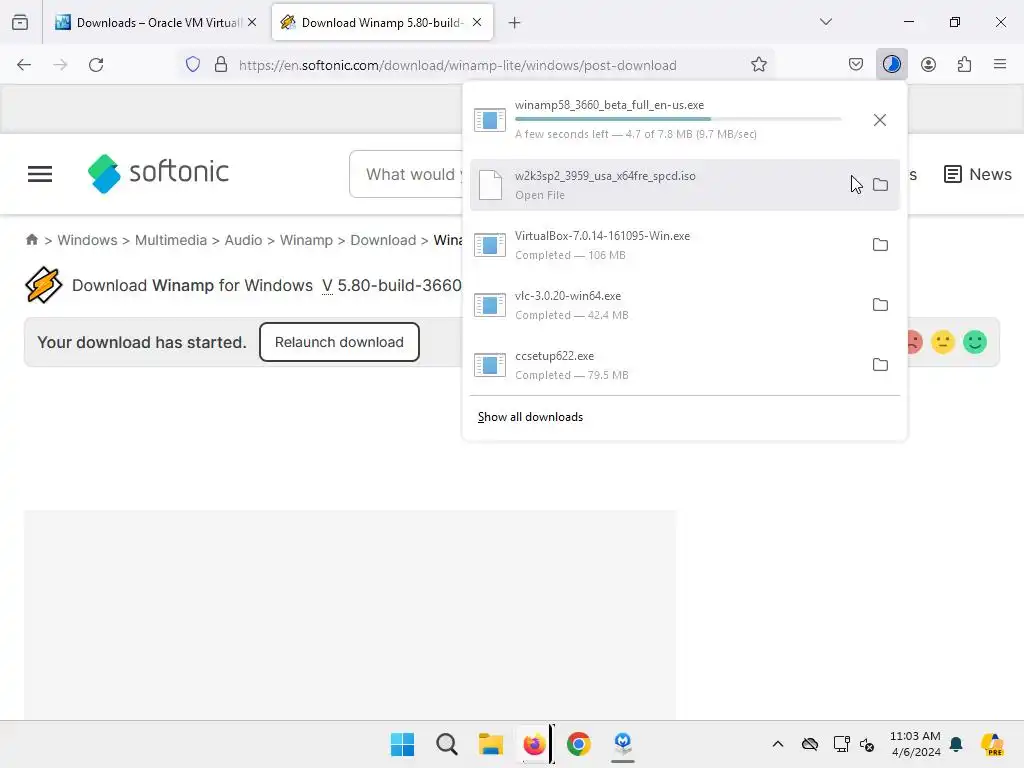The width and height of the screenshot is (1024, 768).
Task: Open Firefox account icon
Action: tap(928, 65)
